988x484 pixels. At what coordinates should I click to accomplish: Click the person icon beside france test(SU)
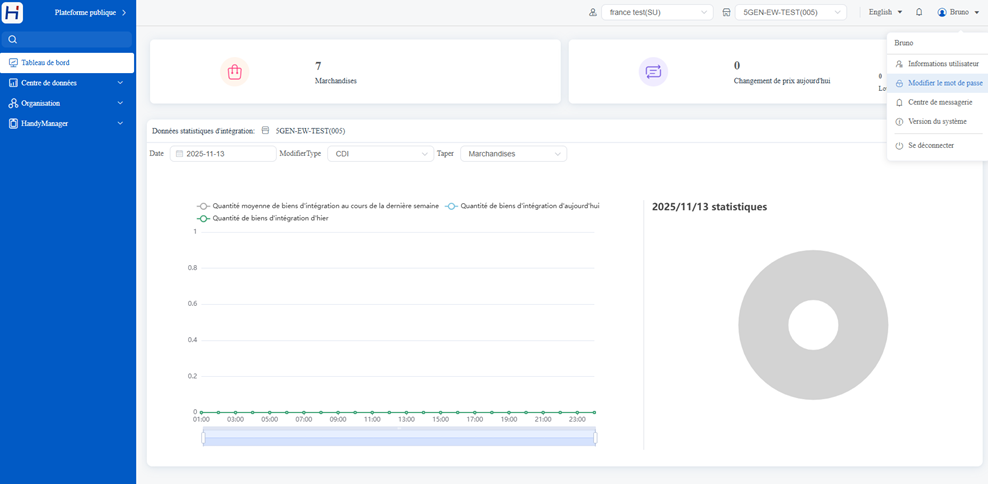tap(592, 12)
